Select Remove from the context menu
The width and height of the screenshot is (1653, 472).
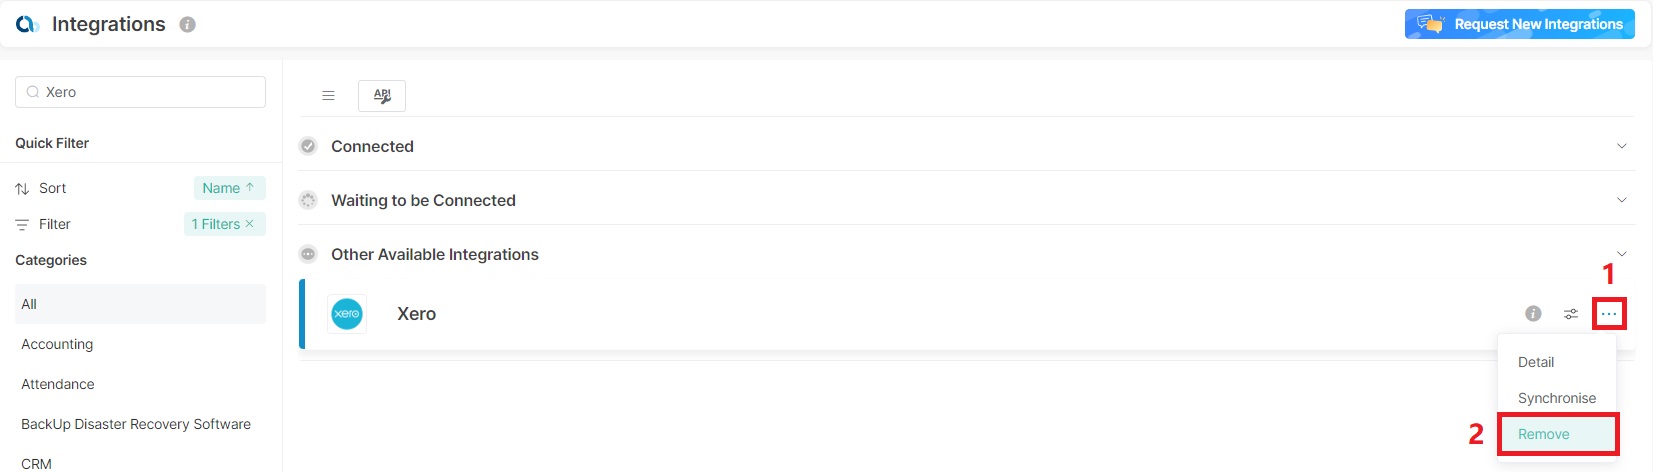point(1544,434)
